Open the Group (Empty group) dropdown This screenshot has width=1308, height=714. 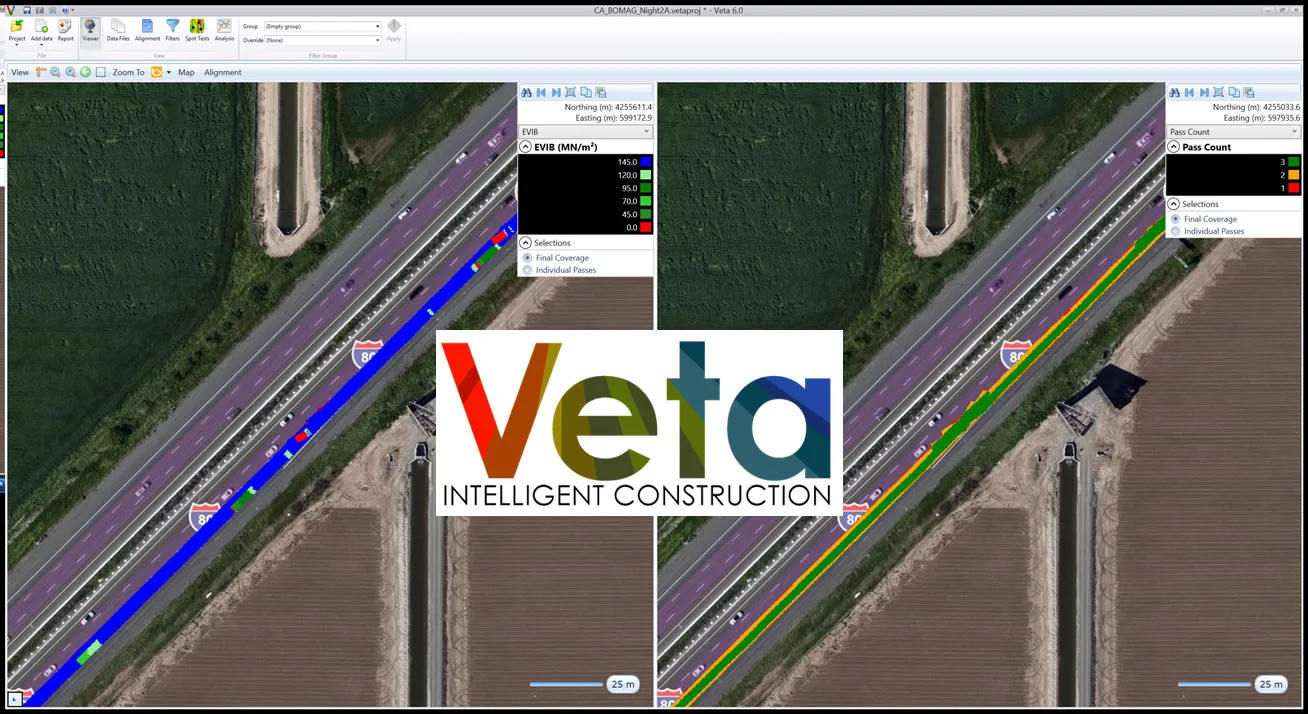[322, 26]
